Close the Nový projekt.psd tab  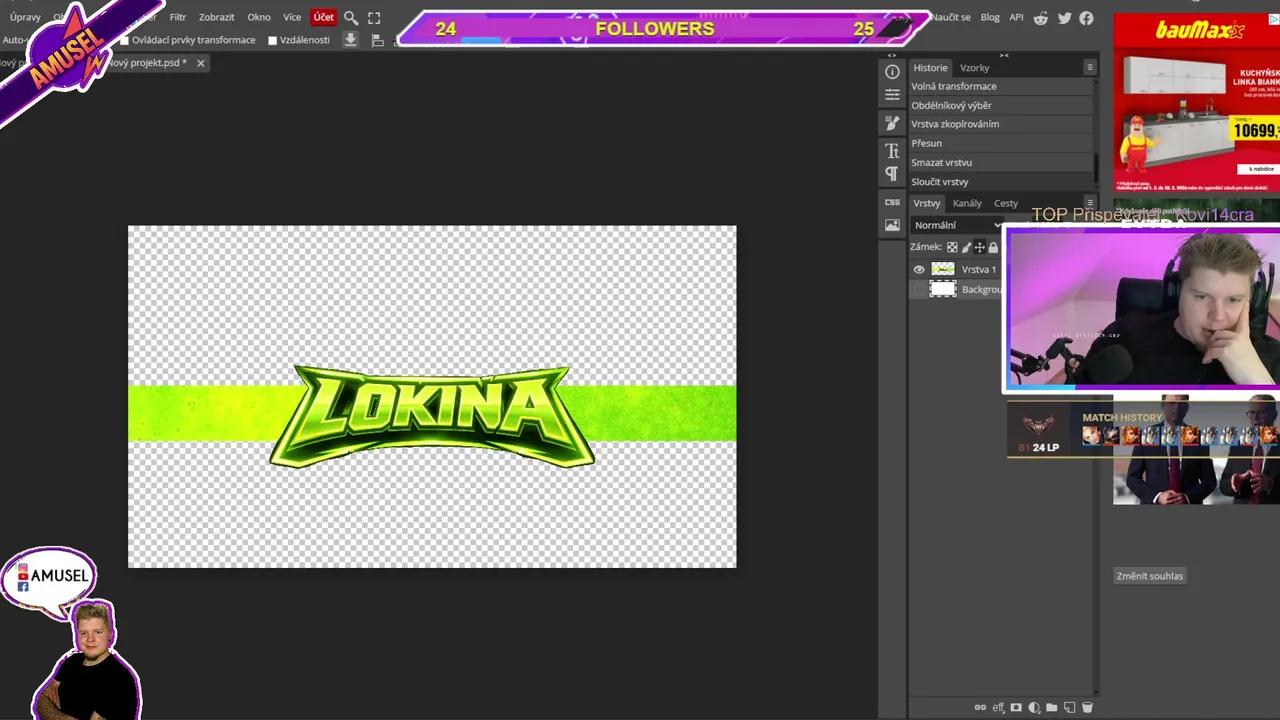point(200,63)
